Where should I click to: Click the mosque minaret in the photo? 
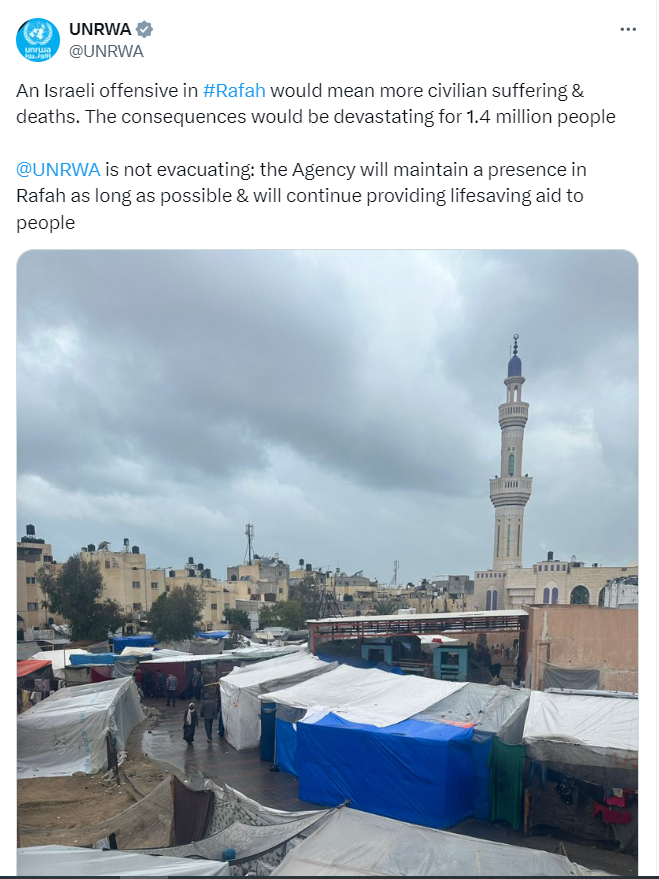coord(511,454)
